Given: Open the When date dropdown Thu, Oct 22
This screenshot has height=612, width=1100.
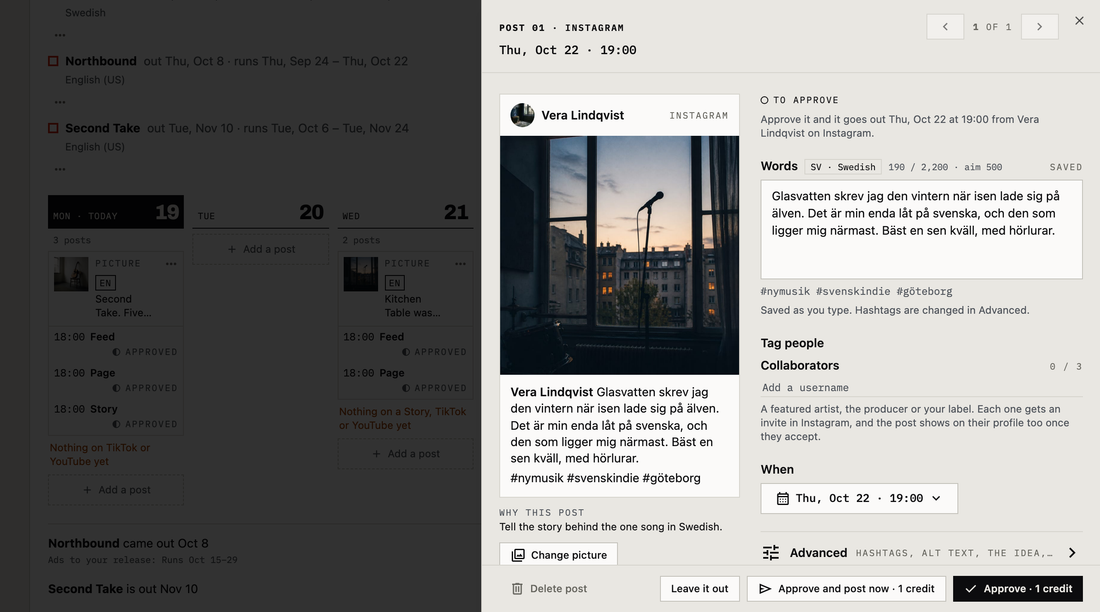Looking at the screenshot, I should (859, 498).
